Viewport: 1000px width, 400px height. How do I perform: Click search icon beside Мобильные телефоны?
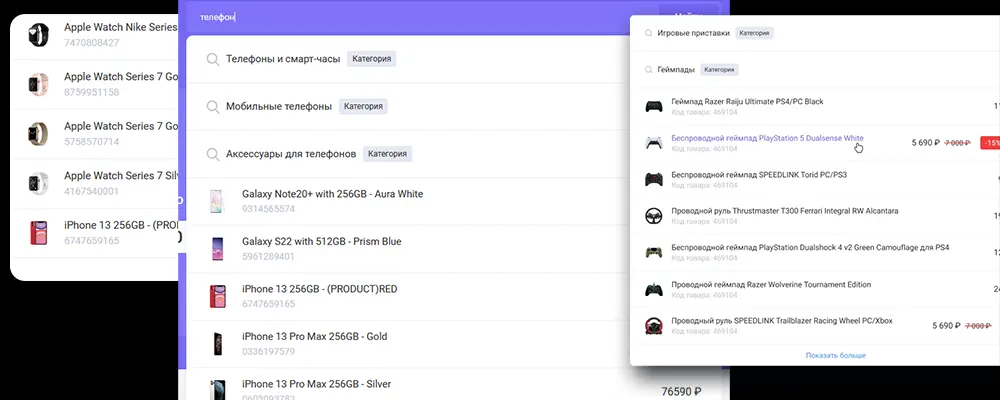[x=213, y=107]
